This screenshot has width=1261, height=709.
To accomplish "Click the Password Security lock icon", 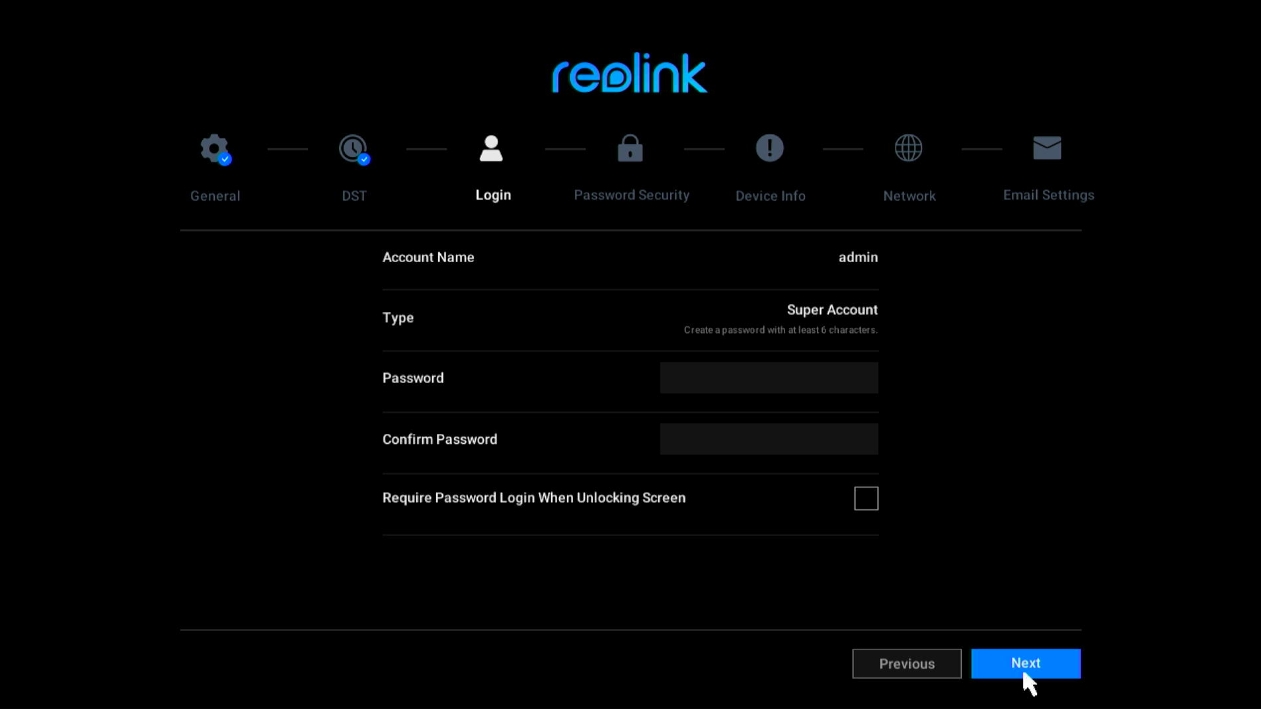I will 630,148.
